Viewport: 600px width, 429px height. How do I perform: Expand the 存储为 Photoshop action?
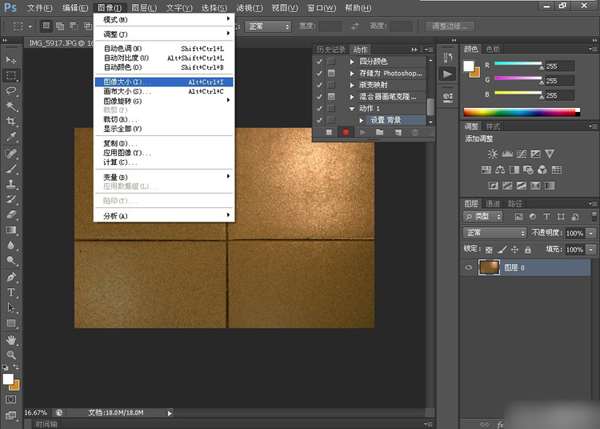(351, 74)
